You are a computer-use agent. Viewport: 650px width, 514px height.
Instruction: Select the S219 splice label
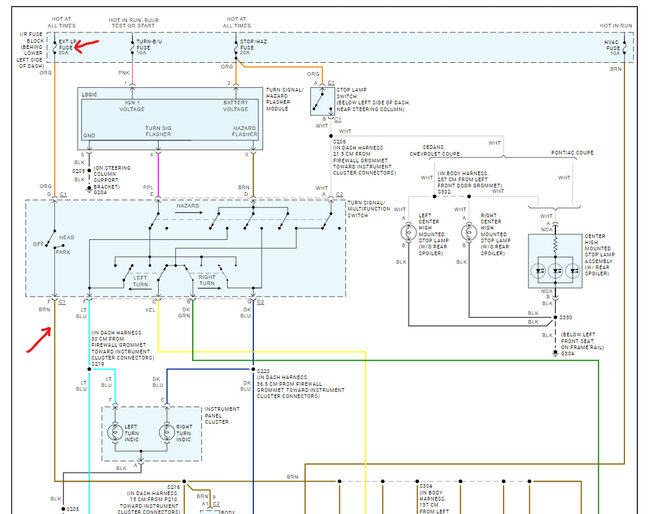(98, 364)
